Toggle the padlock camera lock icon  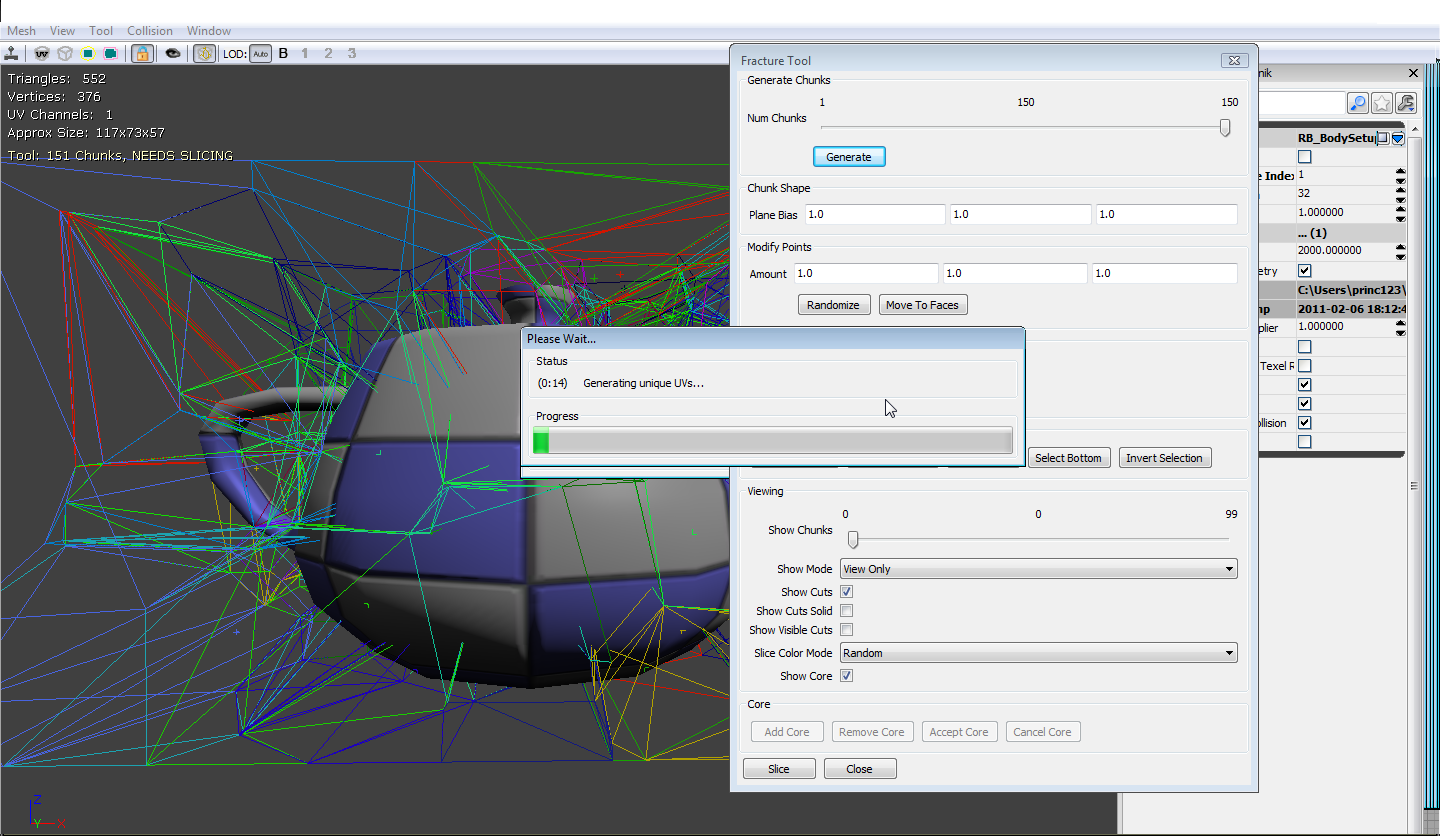pyautogui.click(x=142, y=53)
